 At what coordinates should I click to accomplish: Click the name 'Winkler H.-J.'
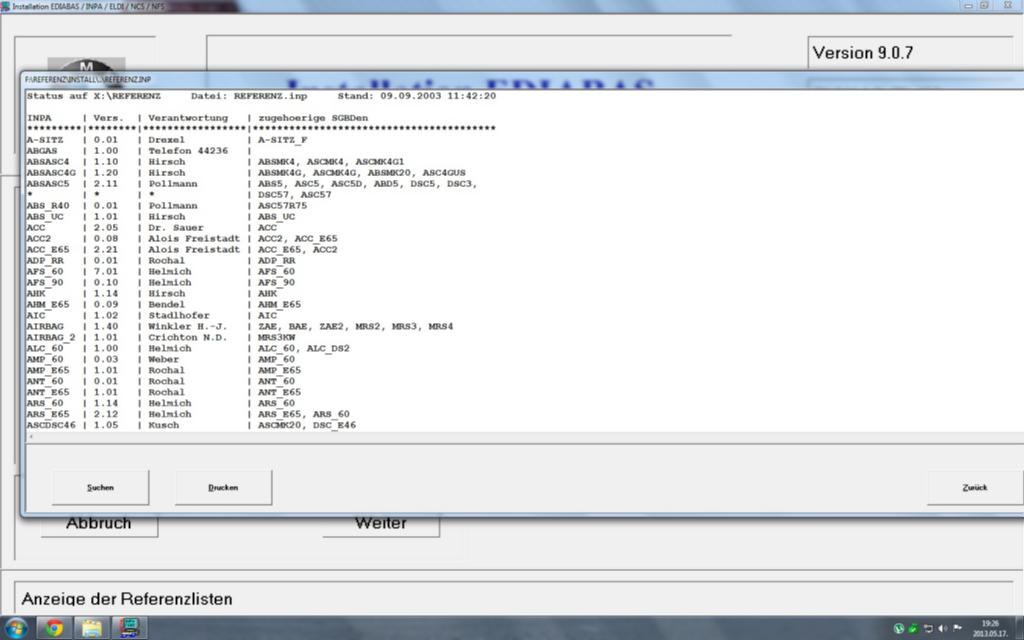(x=188, y=326)
